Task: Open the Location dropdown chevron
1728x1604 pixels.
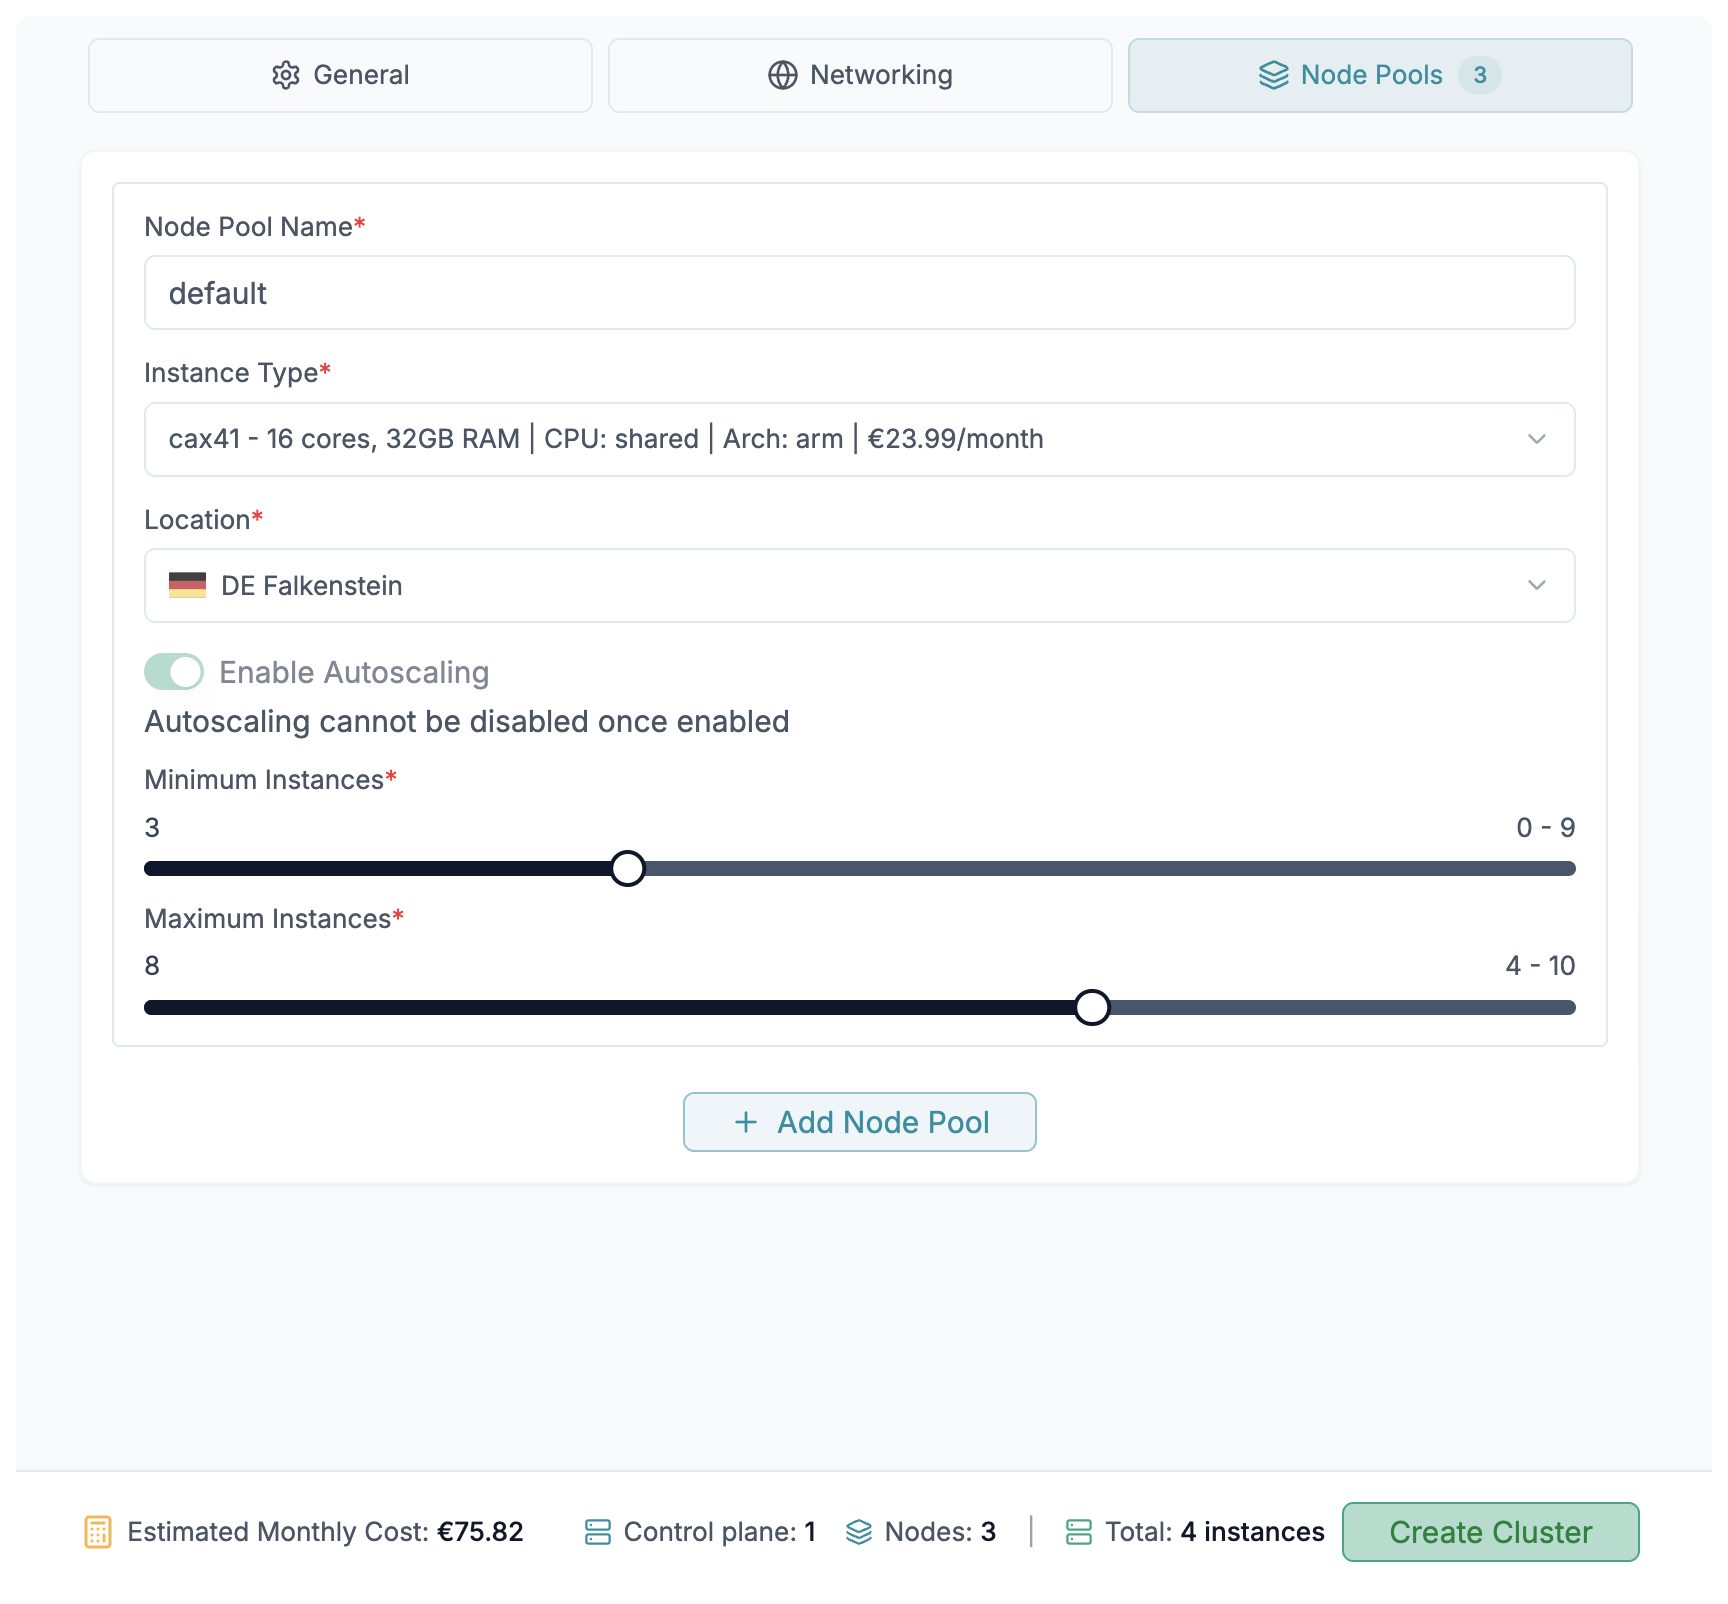Action: point(1536,585)
